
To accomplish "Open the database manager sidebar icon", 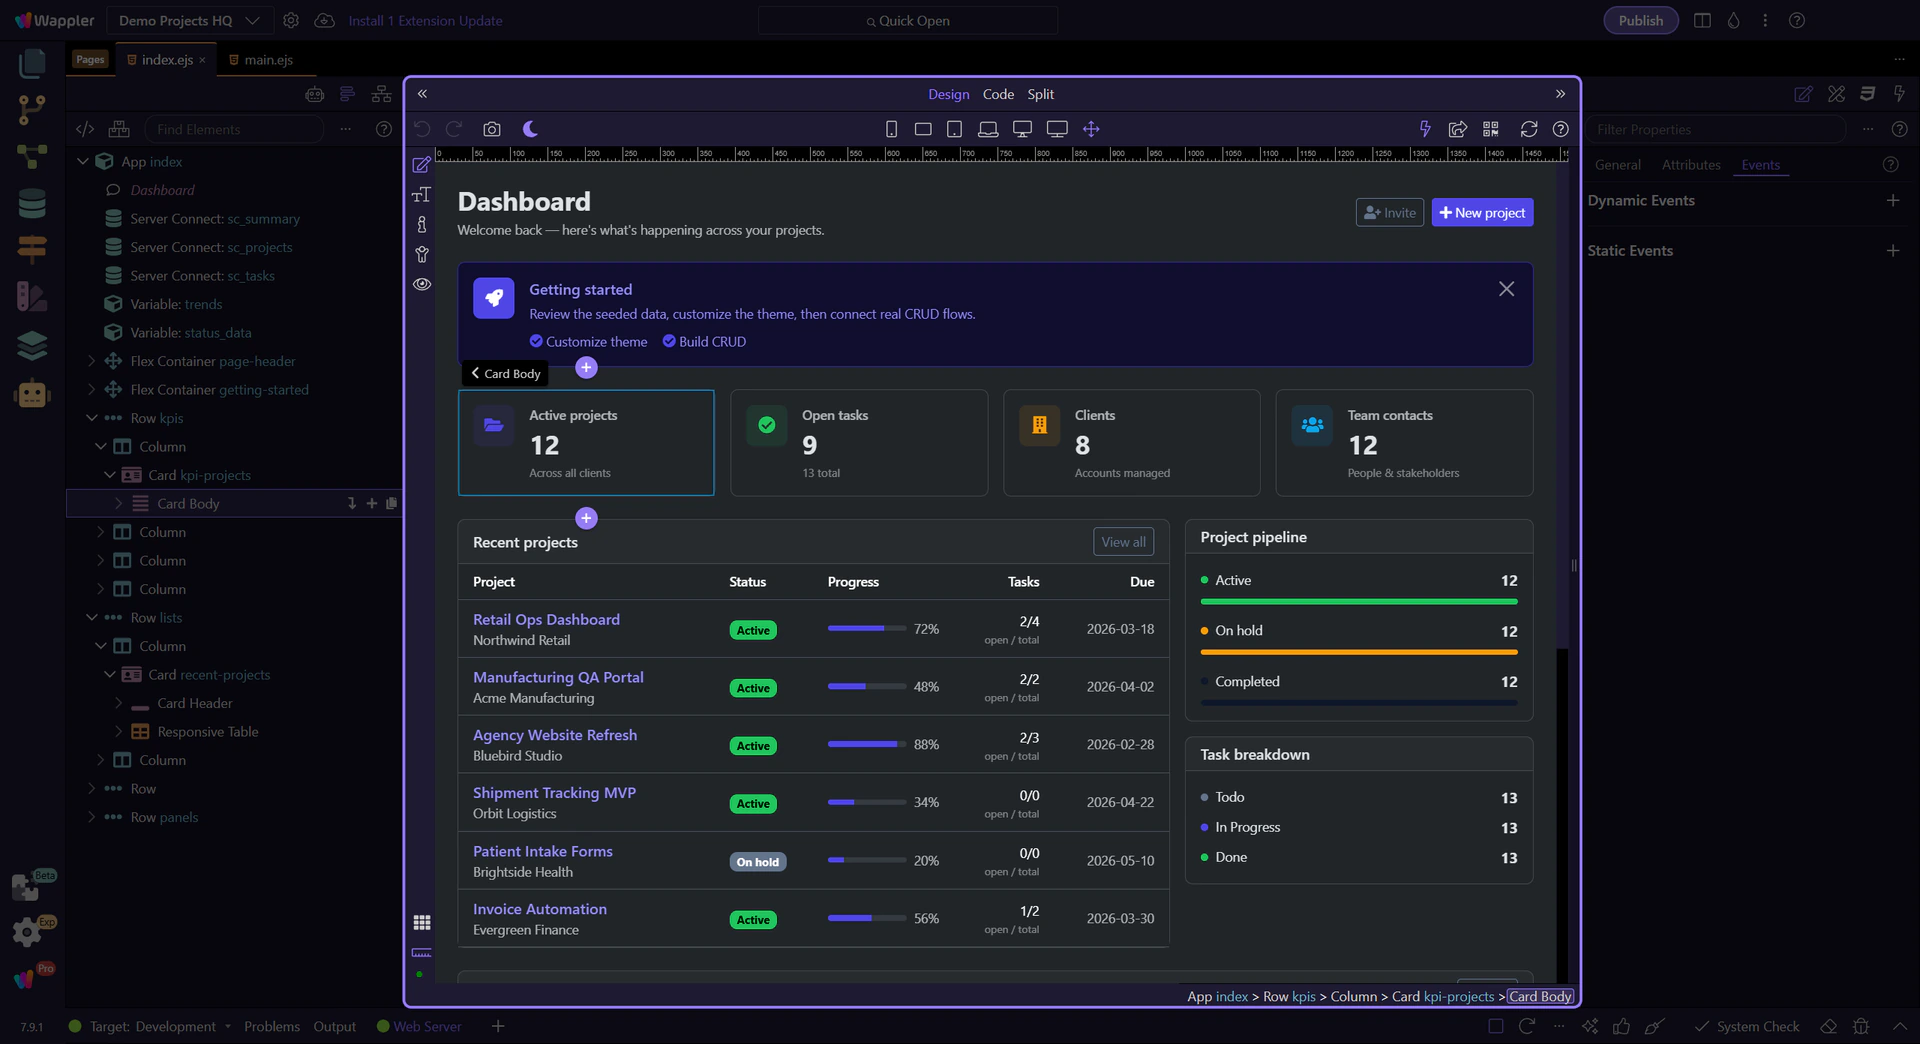I will [32, 203].
